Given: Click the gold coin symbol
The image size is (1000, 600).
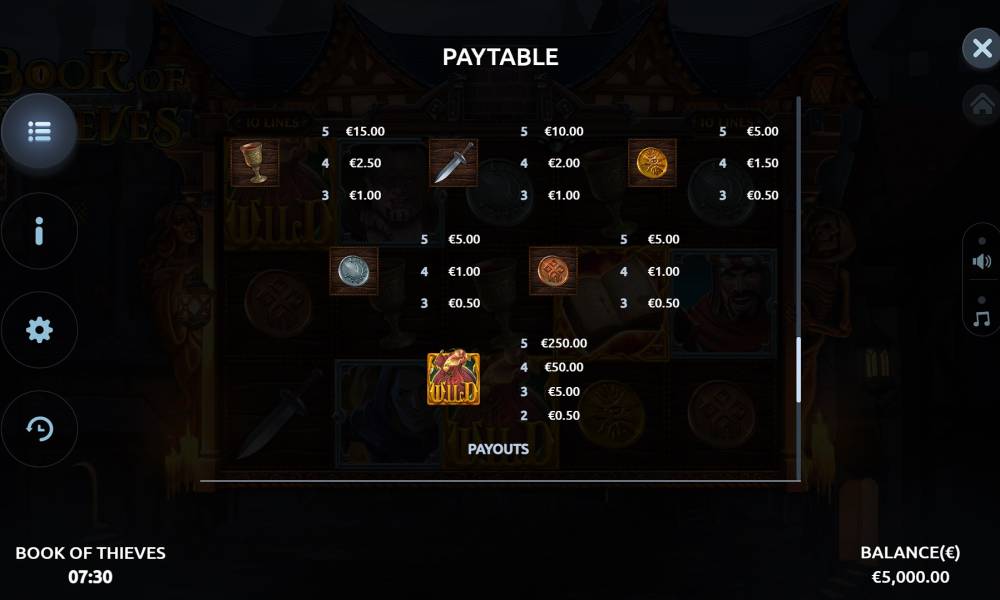Looking at the screenshot, I should pos(652,163).
